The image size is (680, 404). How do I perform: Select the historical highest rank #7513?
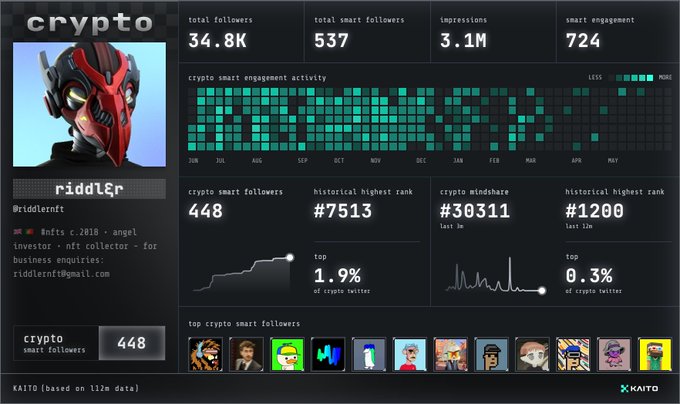(343, 211)
